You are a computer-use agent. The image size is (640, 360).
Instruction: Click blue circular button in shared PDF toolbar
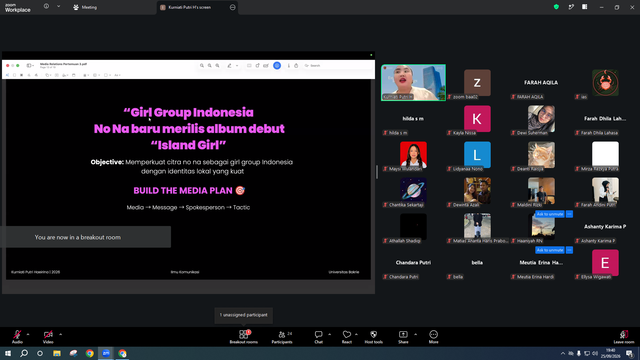[x=277, y=65]
